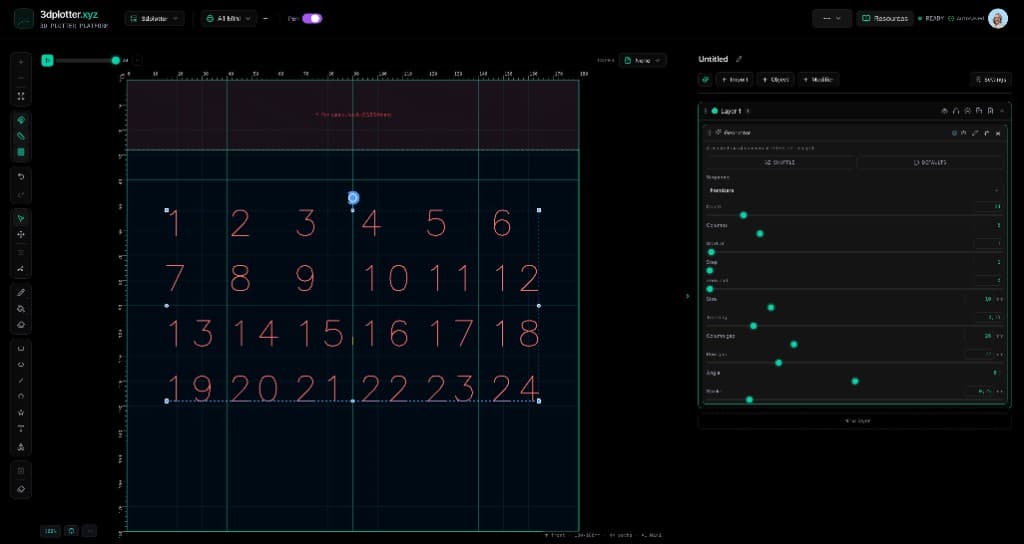Image resolution: width=1024 pixels, height=544 pixels.
Task: Adjust the Columns slider handle
Action: 760,233
